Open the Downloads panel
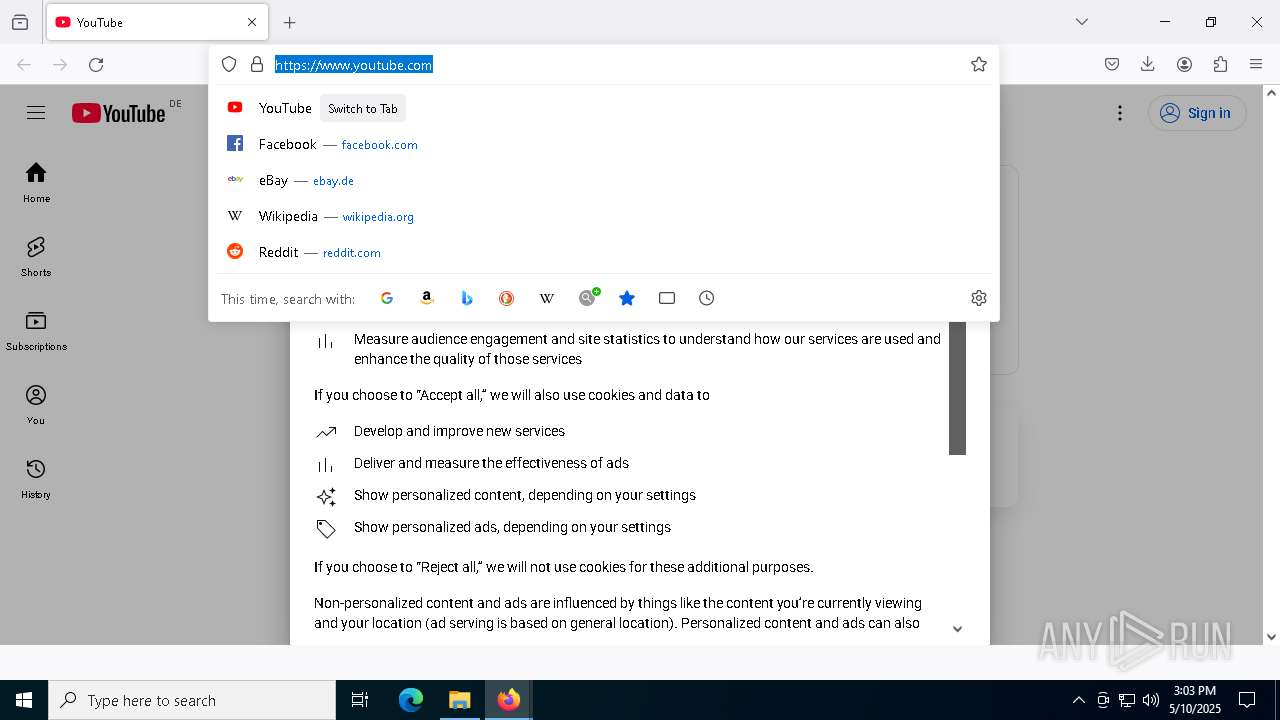The height and width of the screenshot is (720, 1280). point(1148,64)
